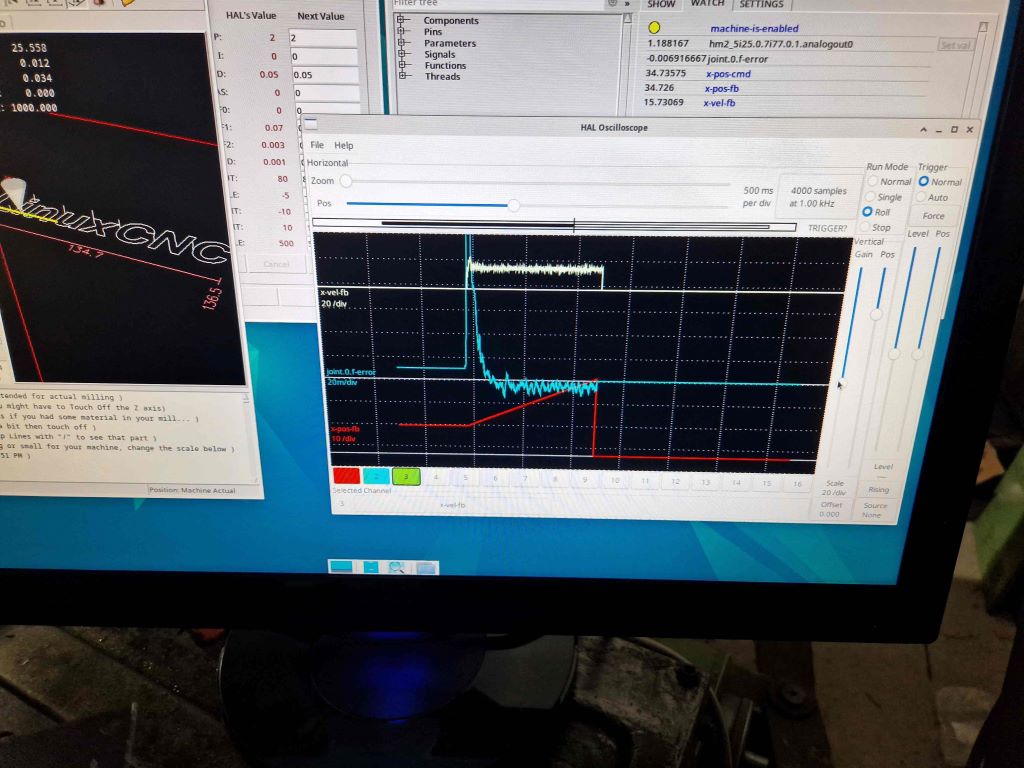The image size is (1024, 768).
Task: Click the Set val button
Action: point(955,45)
